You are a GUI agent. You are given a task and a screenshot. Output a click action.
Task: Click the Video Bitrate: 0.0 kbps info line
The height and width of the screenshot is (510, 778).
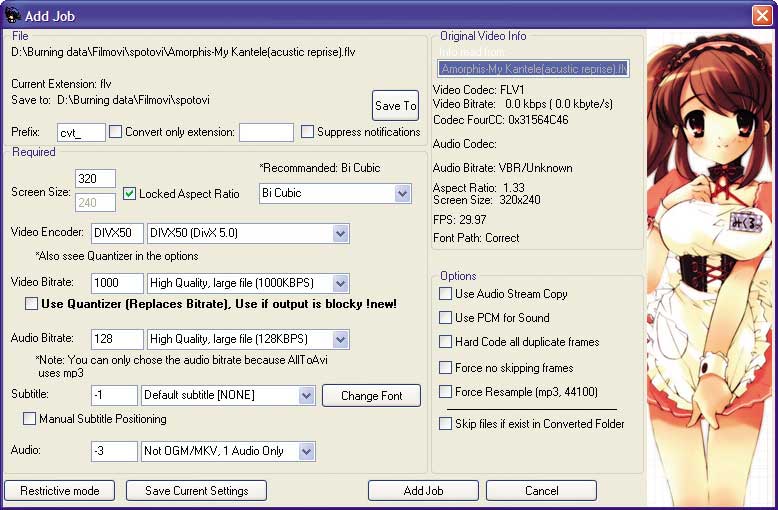point(522,104)
